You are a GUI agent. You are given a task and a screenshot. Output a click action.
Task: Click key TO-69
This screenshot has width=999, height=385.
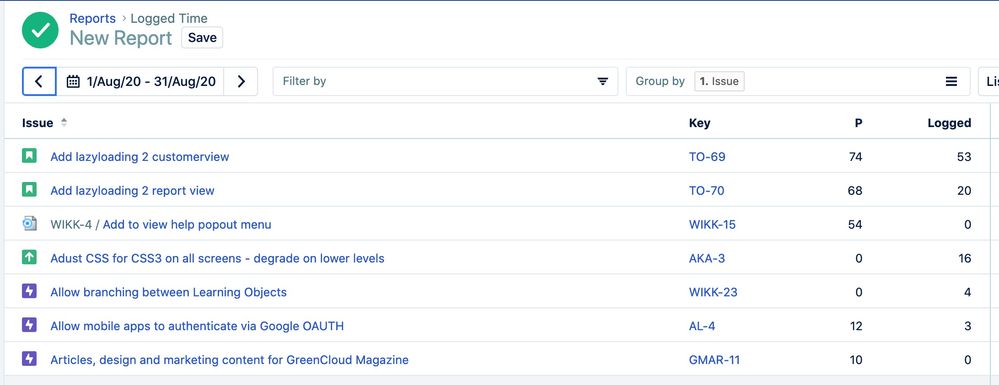pos(707,157)
